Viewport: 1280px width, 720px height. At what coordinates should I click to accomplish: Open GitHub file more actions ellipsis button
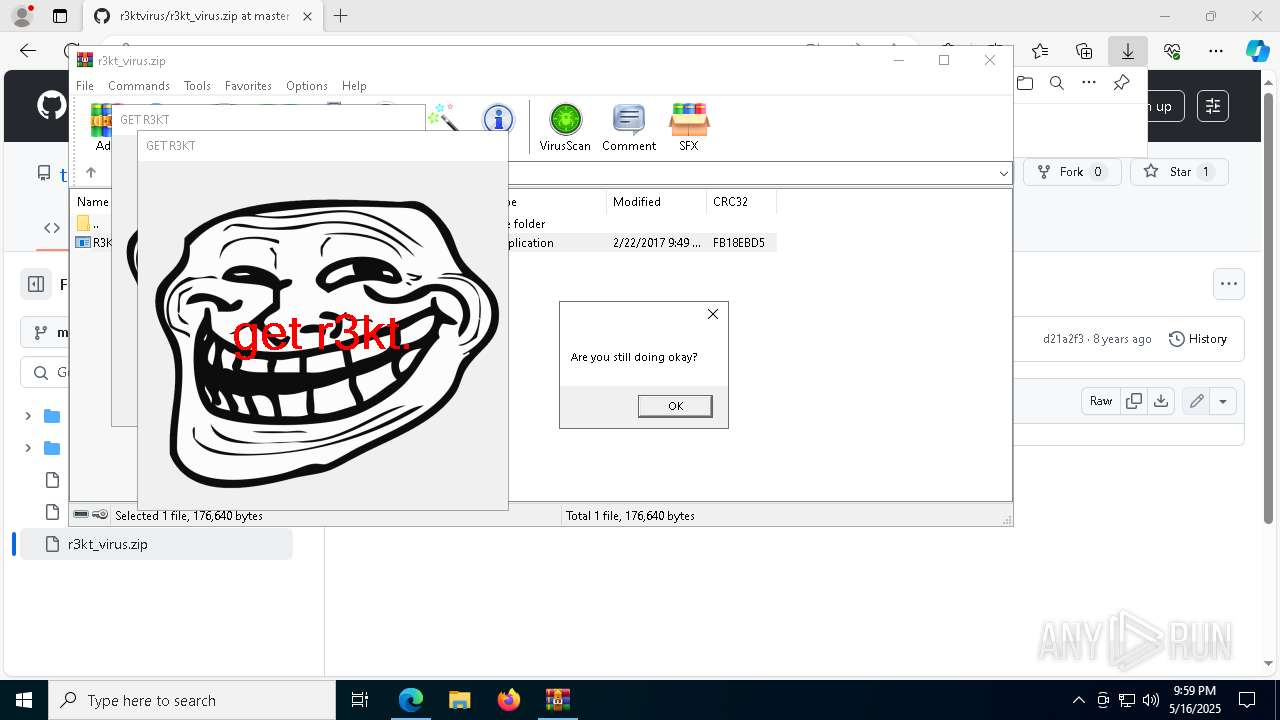pyautogui.click(x=1229, y=284)
